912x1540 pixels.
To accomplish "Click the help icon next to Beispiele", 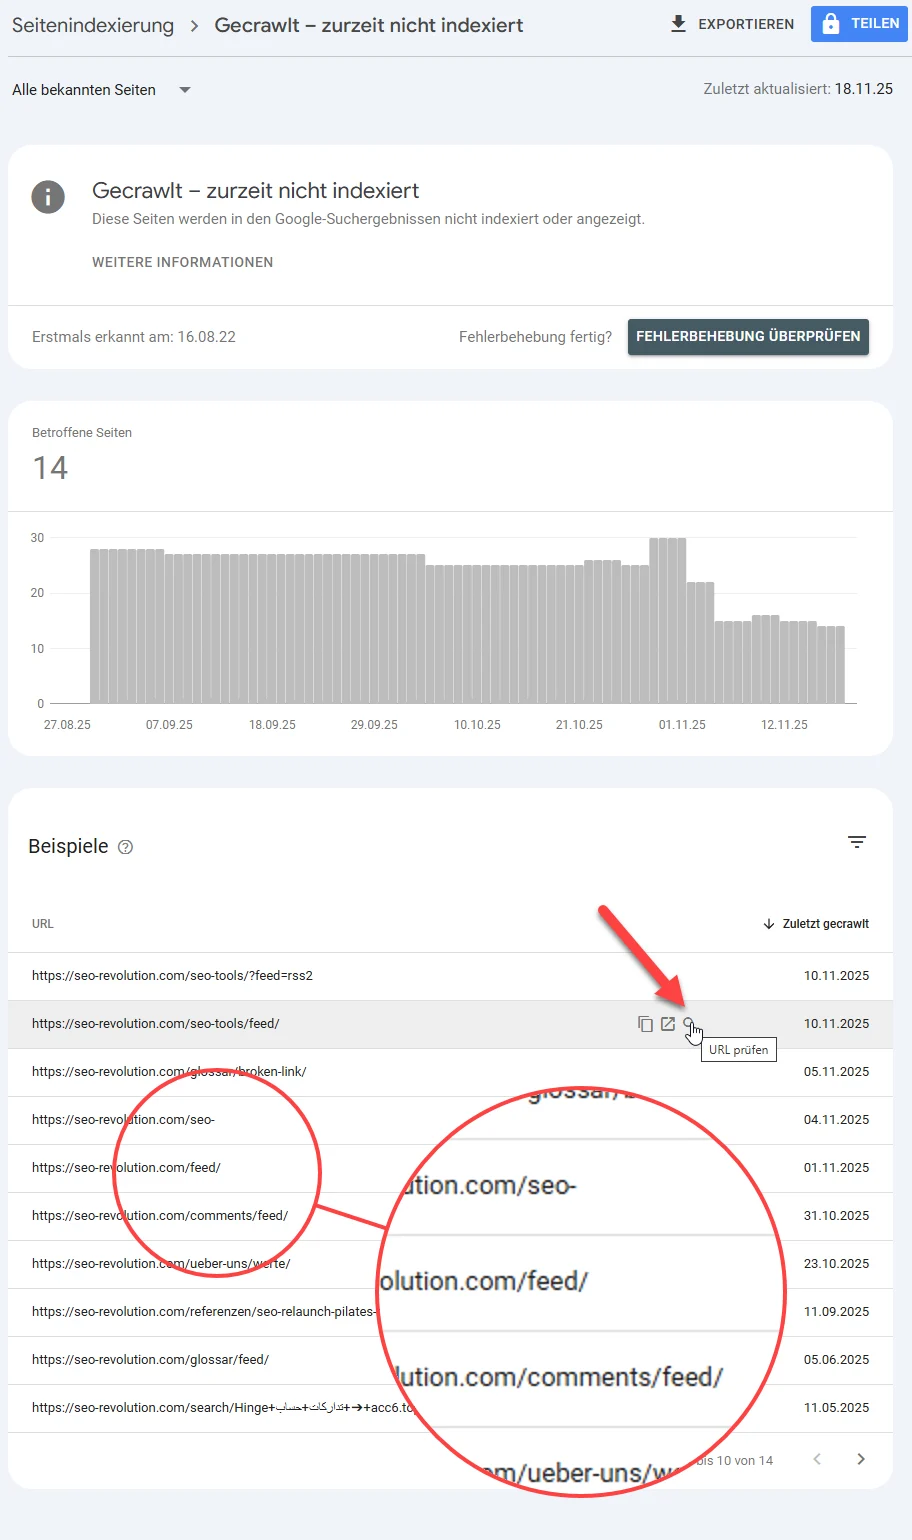I will tap(125, 847).
